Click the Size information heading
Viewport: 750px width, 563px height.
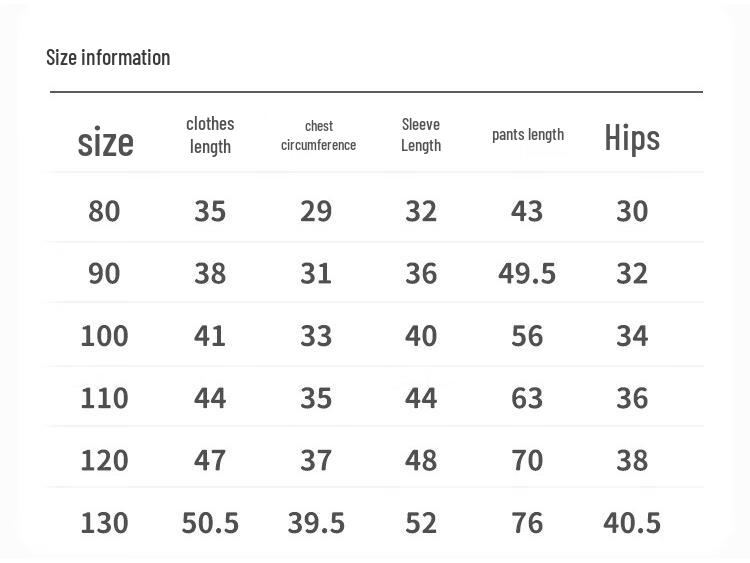pos(108,57)
